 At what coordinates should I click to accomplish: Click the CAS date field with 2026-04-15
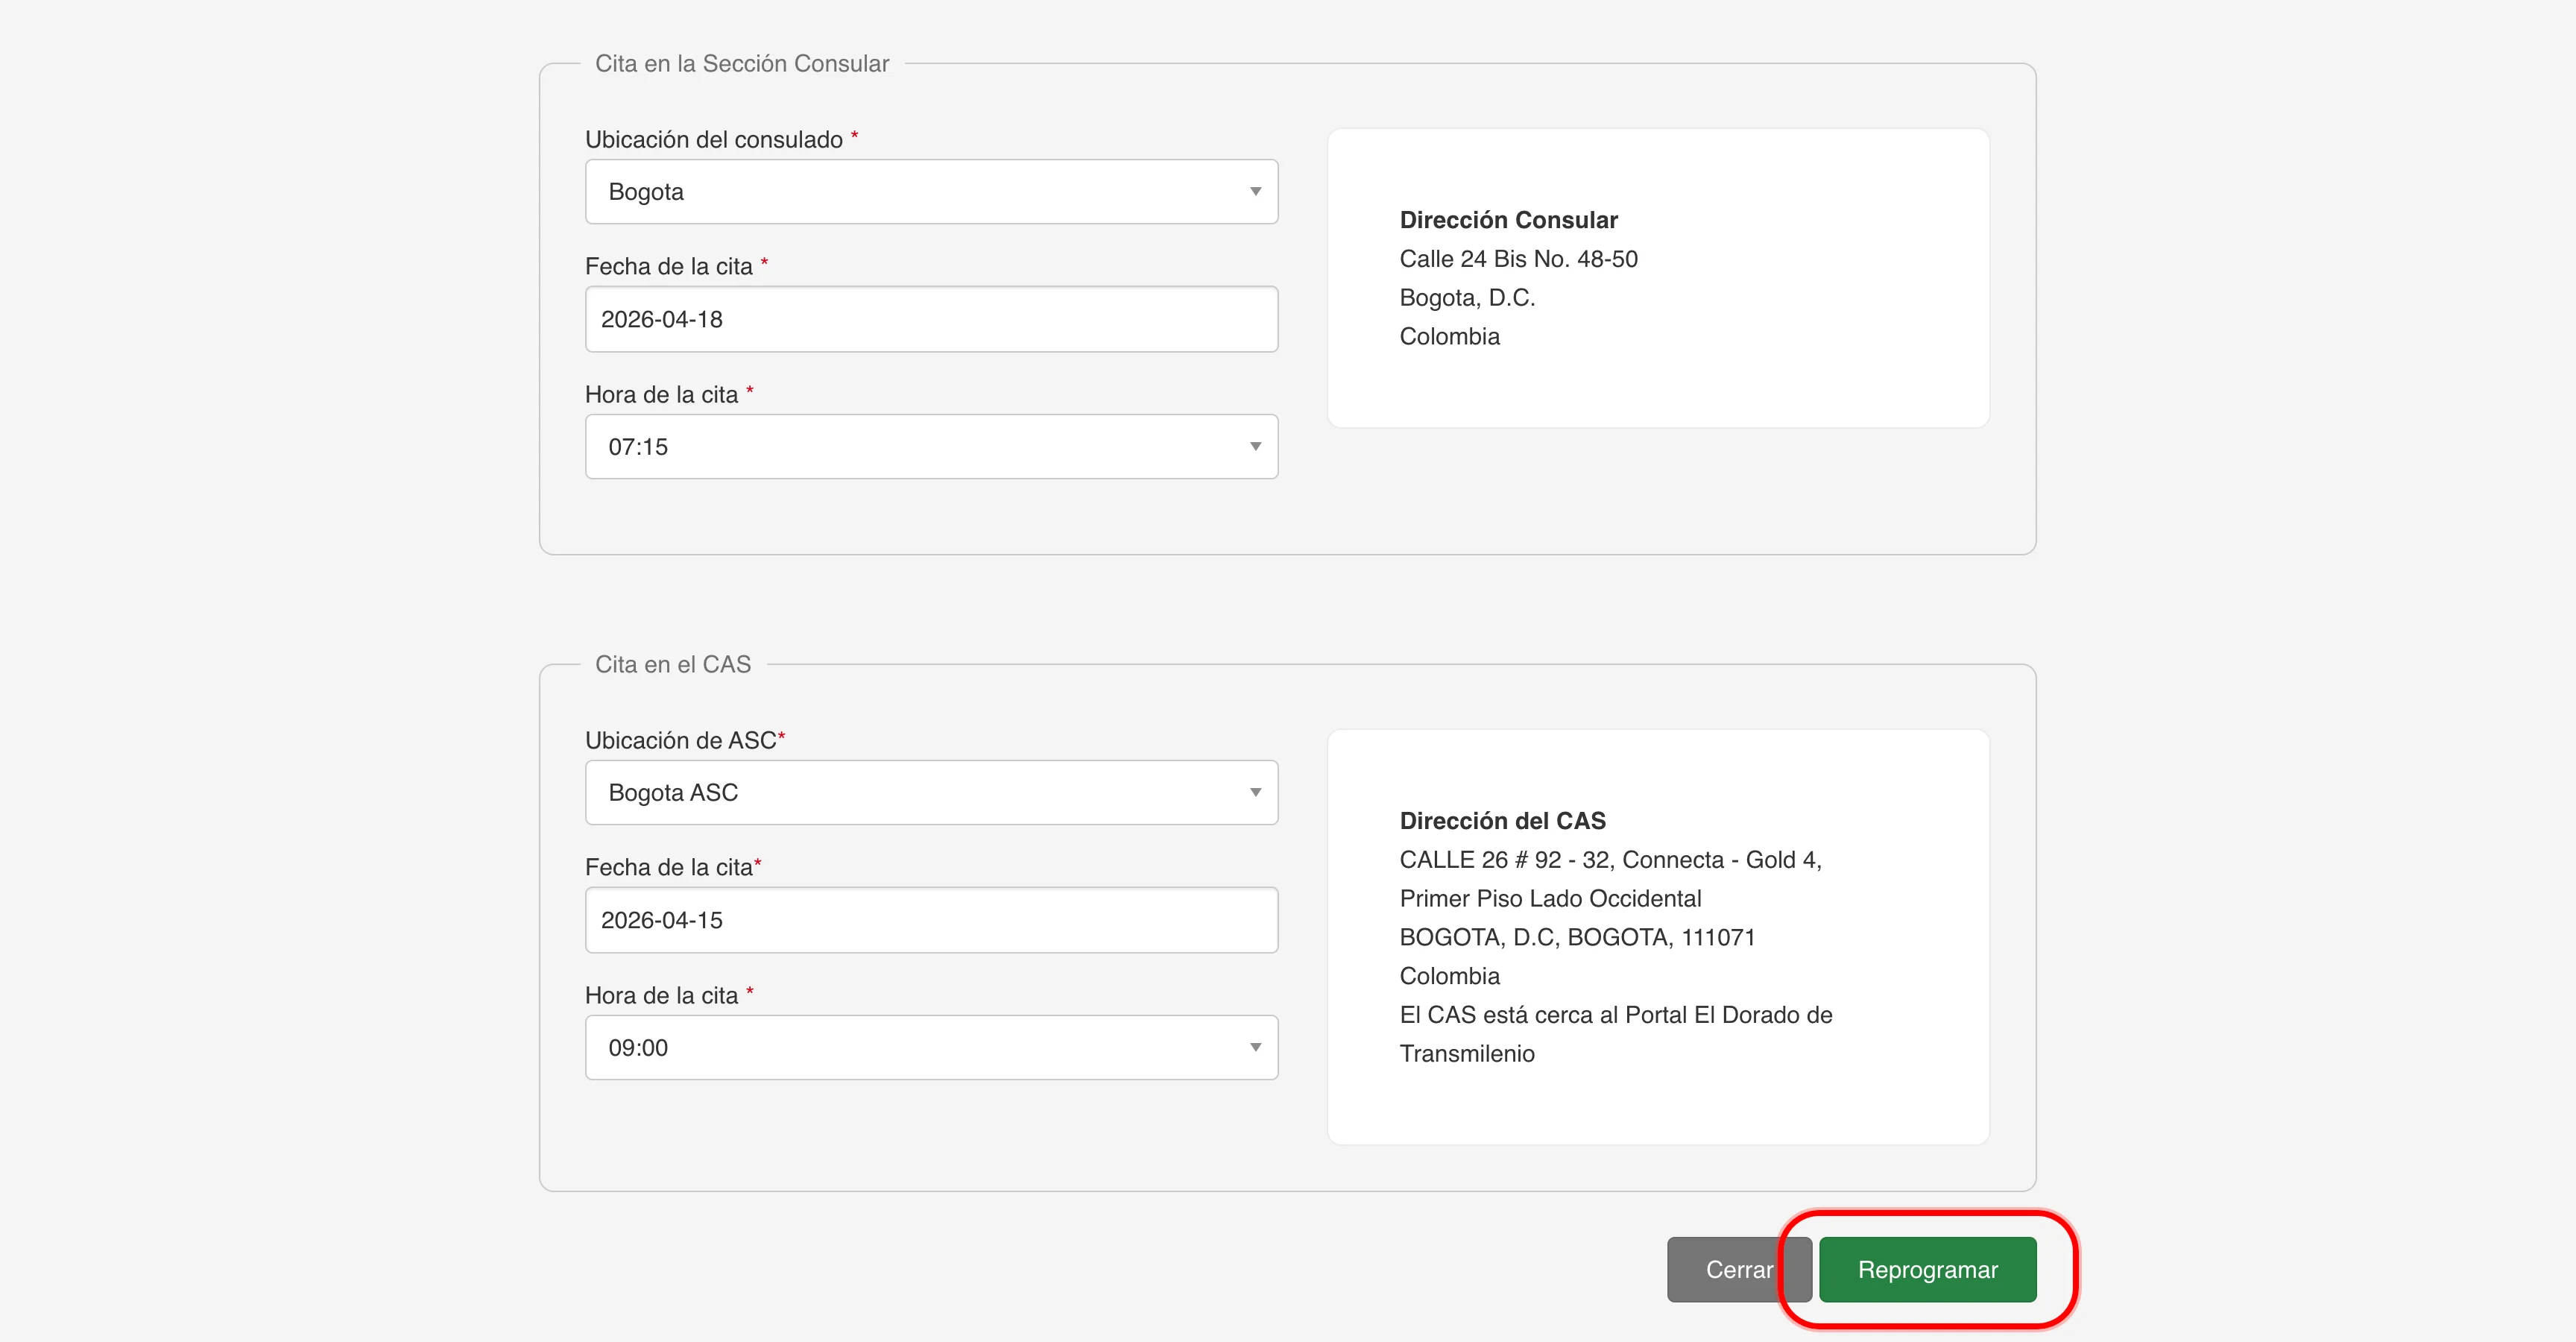pos(931,920)
